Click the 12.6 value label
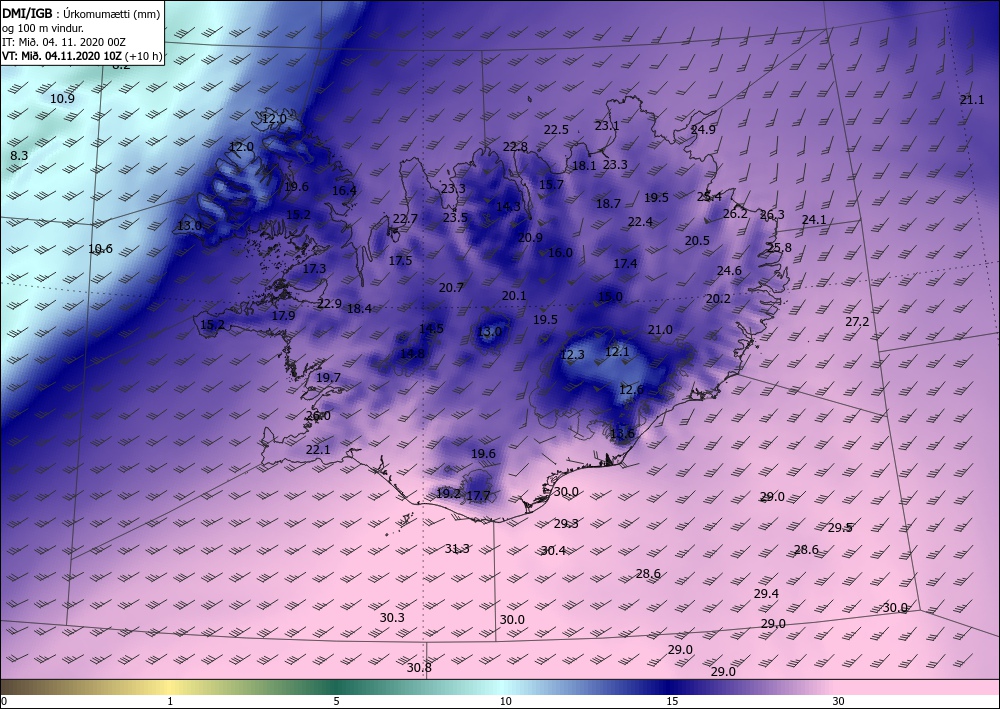 tap(631, 390)
